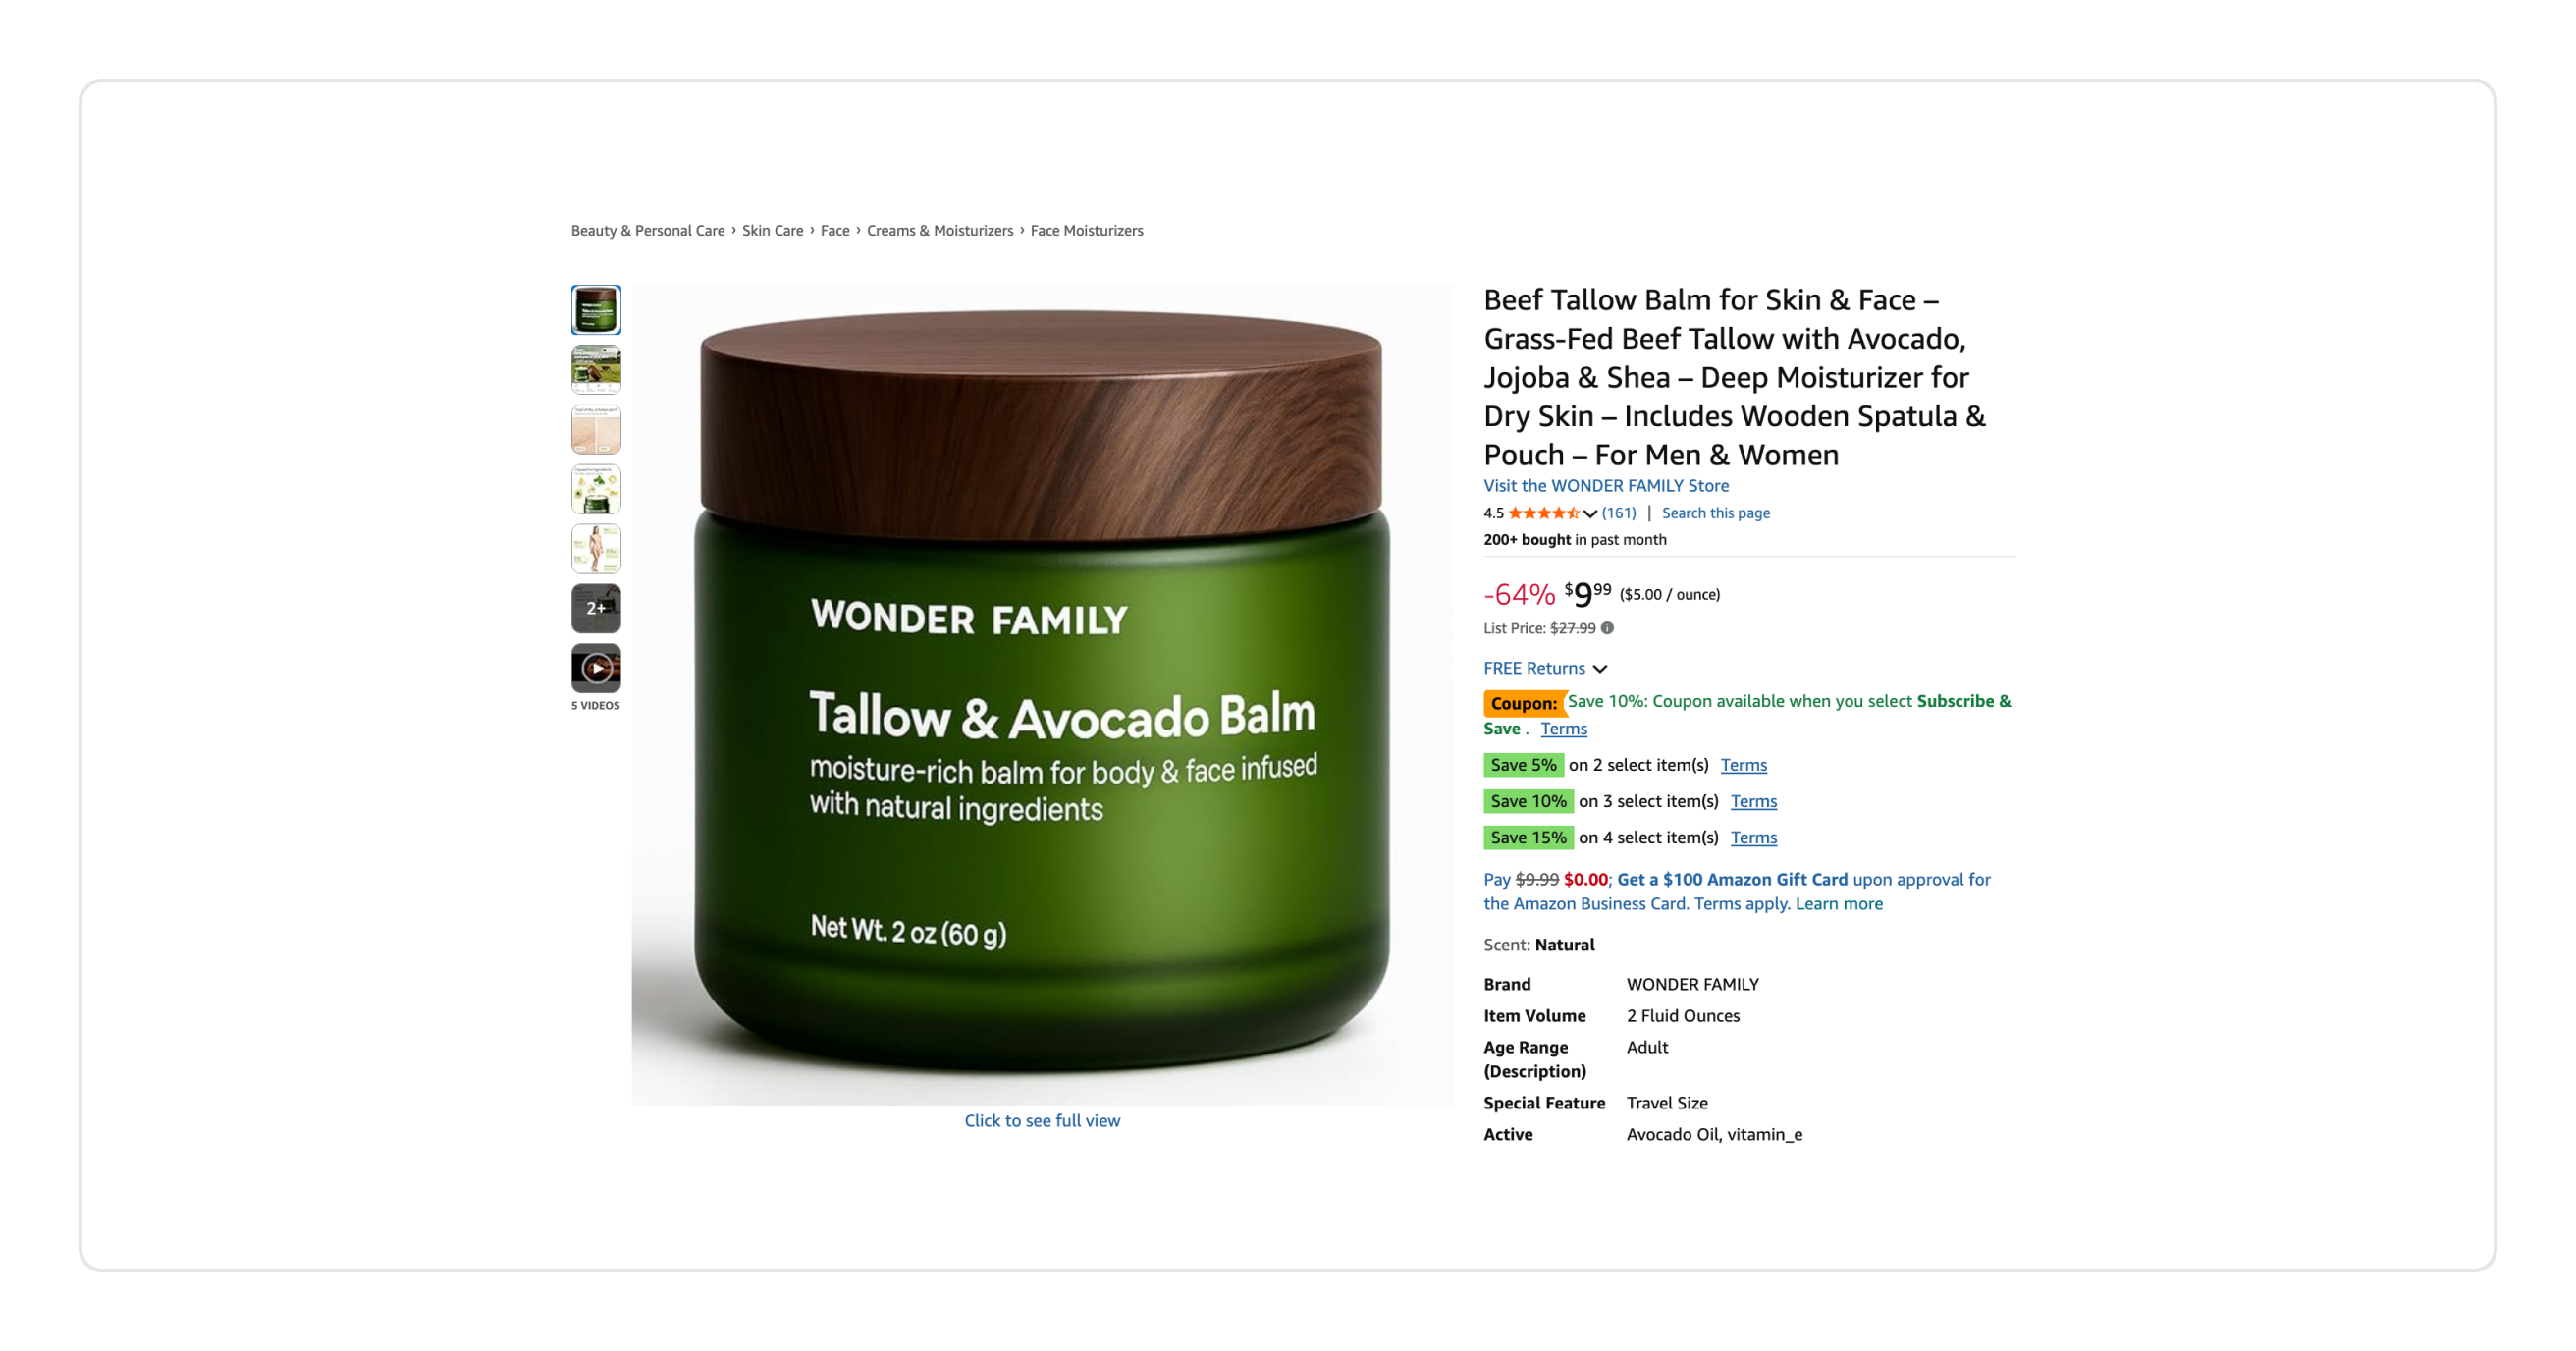2576x1351 pixels.
Task: Open the 161 customer reviews link
Action: point(1619,513)
